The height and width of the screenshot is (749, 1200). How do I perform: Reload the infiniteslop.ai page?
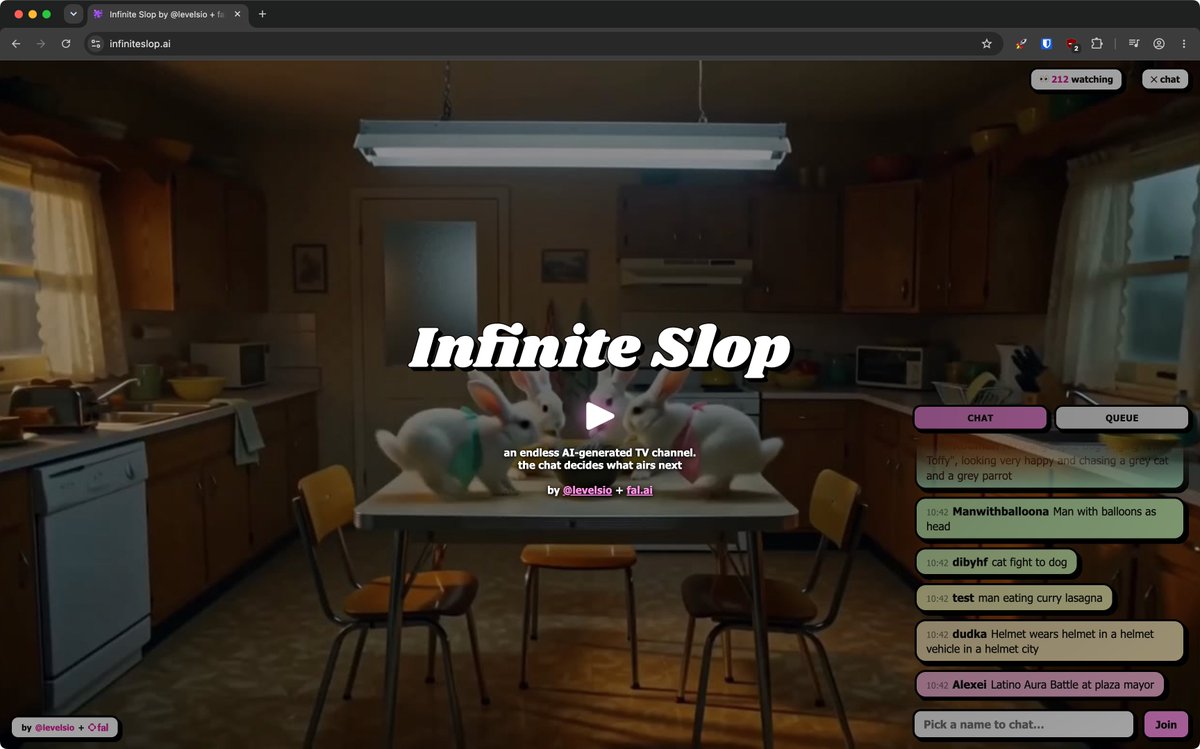click(66, 44)
